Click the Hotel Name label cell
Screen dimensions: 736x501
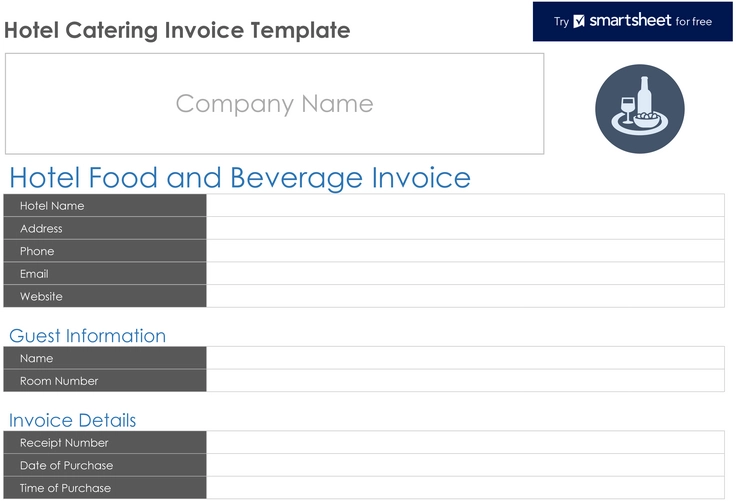(x=105, y=206)
